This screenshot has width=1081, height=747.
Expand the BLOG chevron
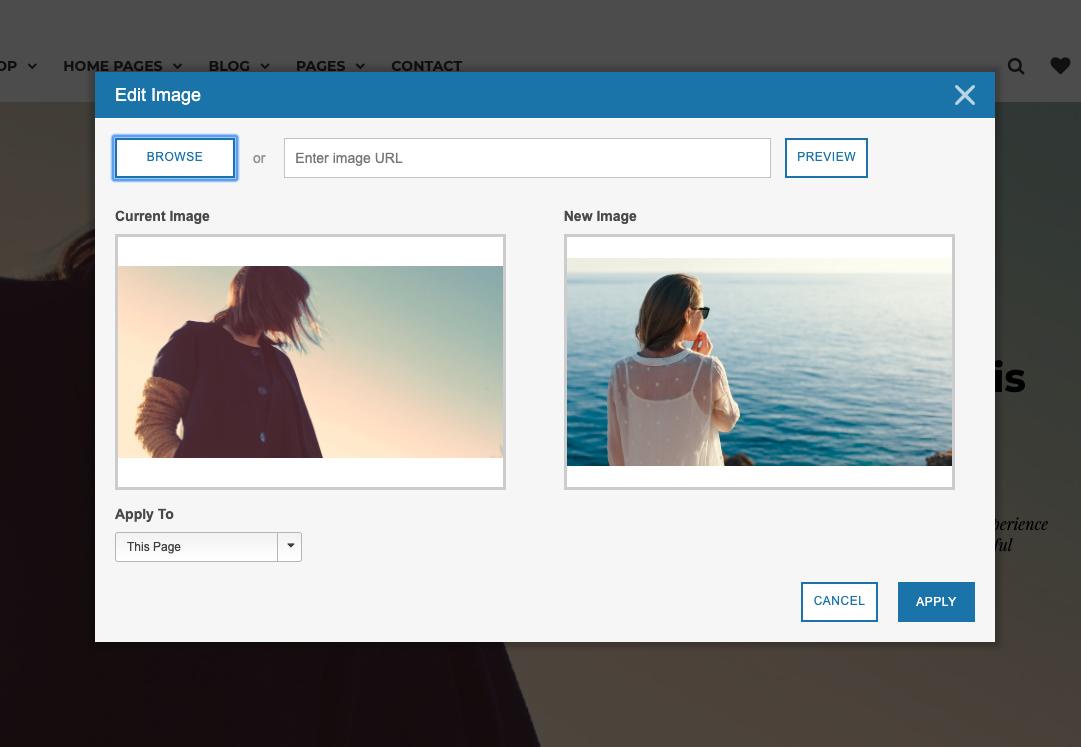(265, 66)
